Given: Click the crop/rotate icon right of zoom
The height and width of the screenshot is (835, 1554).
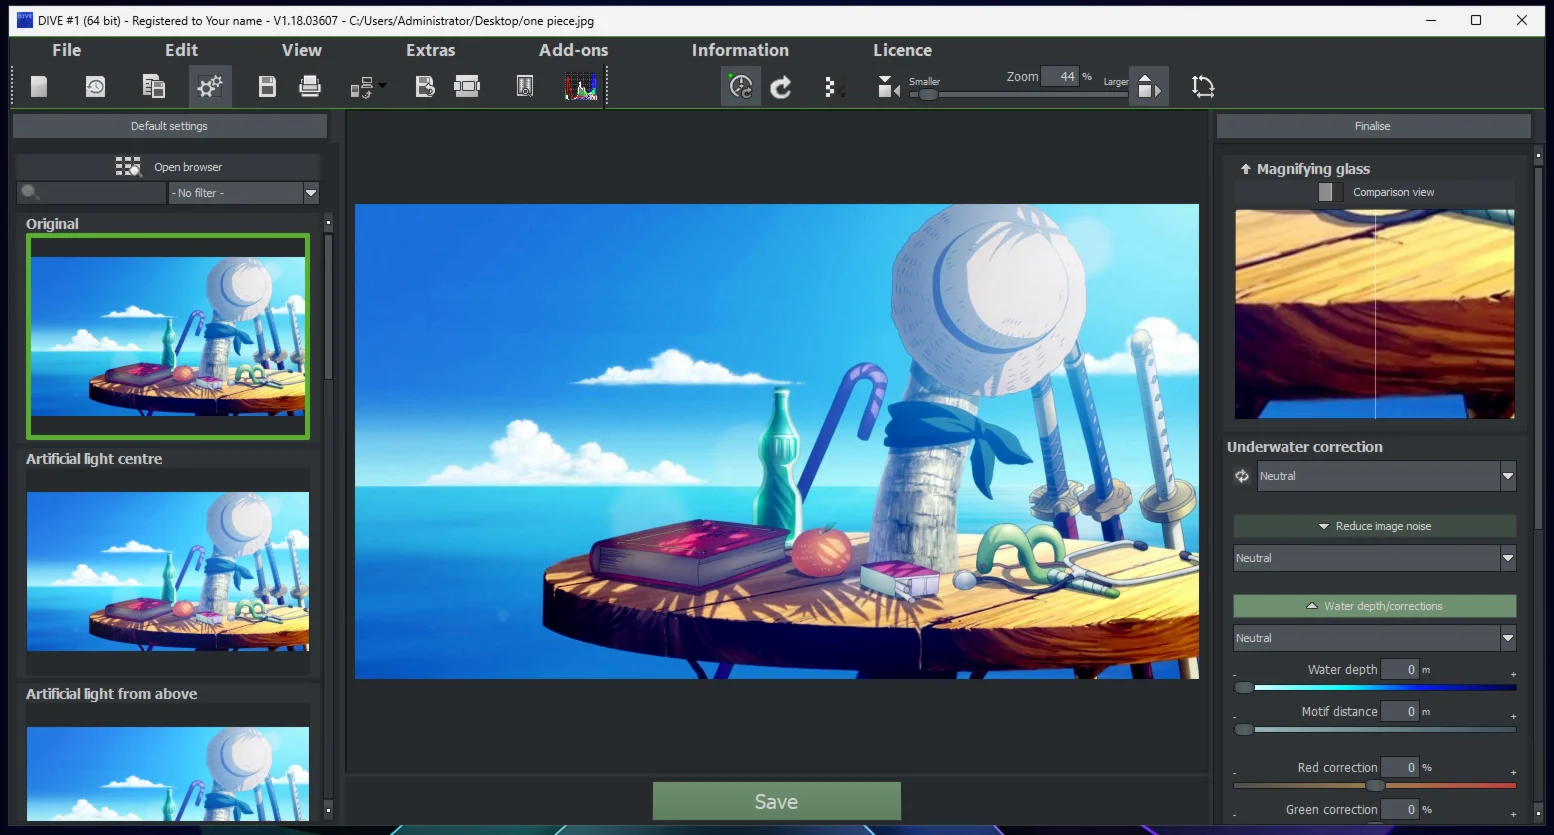Looking at the screenshot, I should tap(1203, 87).
